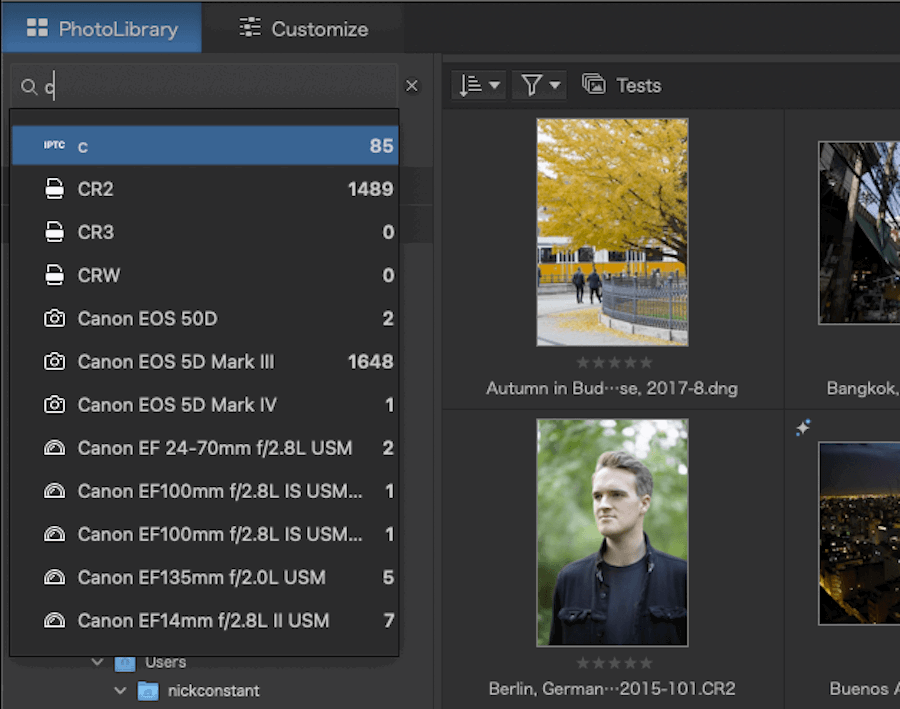Click the CRW file type icon
This screenshot has height=709, width=900.
pos(55,275)
